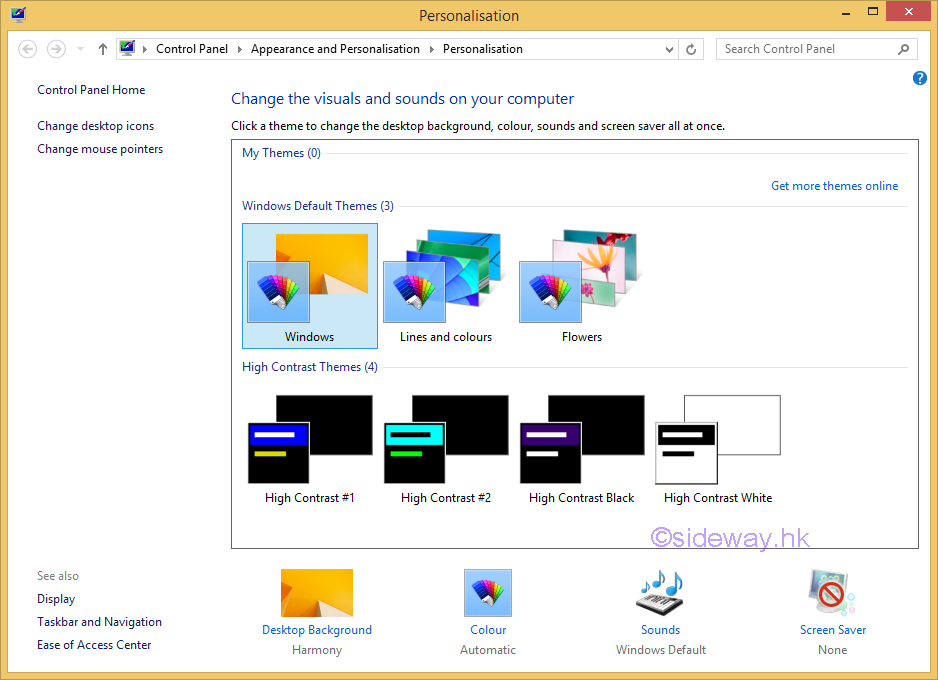Viewport: 938px width, 680px height.
Task: Open the recent locations dropdown arrow
Action: (x=81, y=49)
